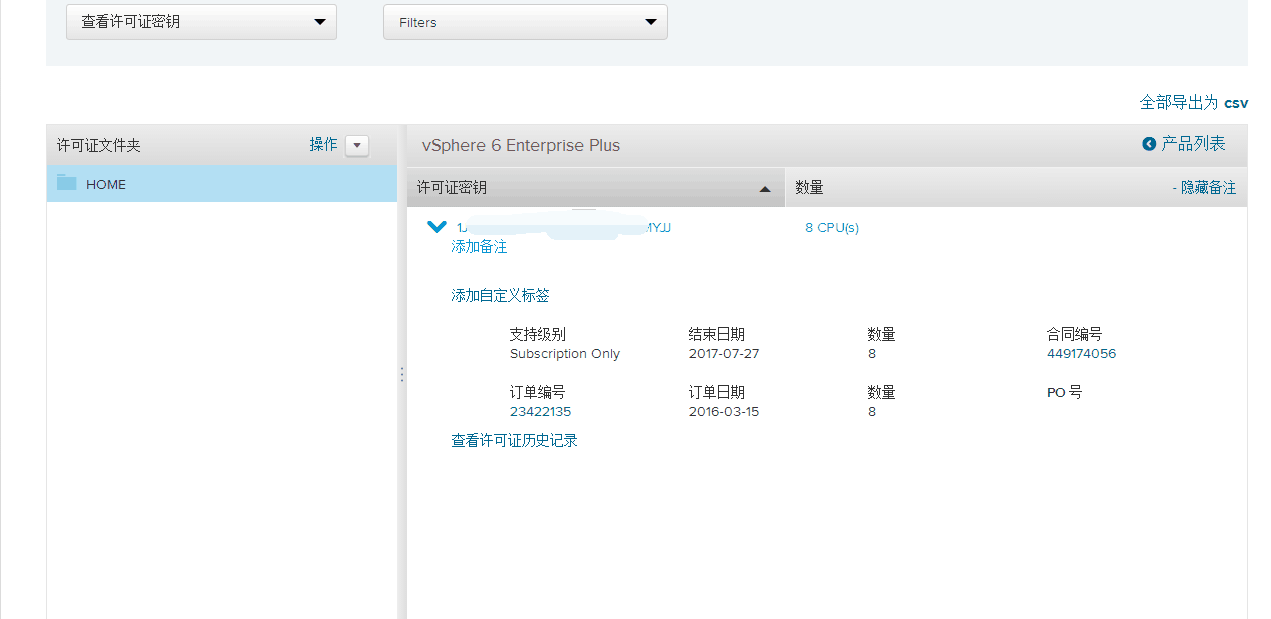Click the license key ending in MYJJ
This screenshot has width=1271, height=619.
pos(563,227)
